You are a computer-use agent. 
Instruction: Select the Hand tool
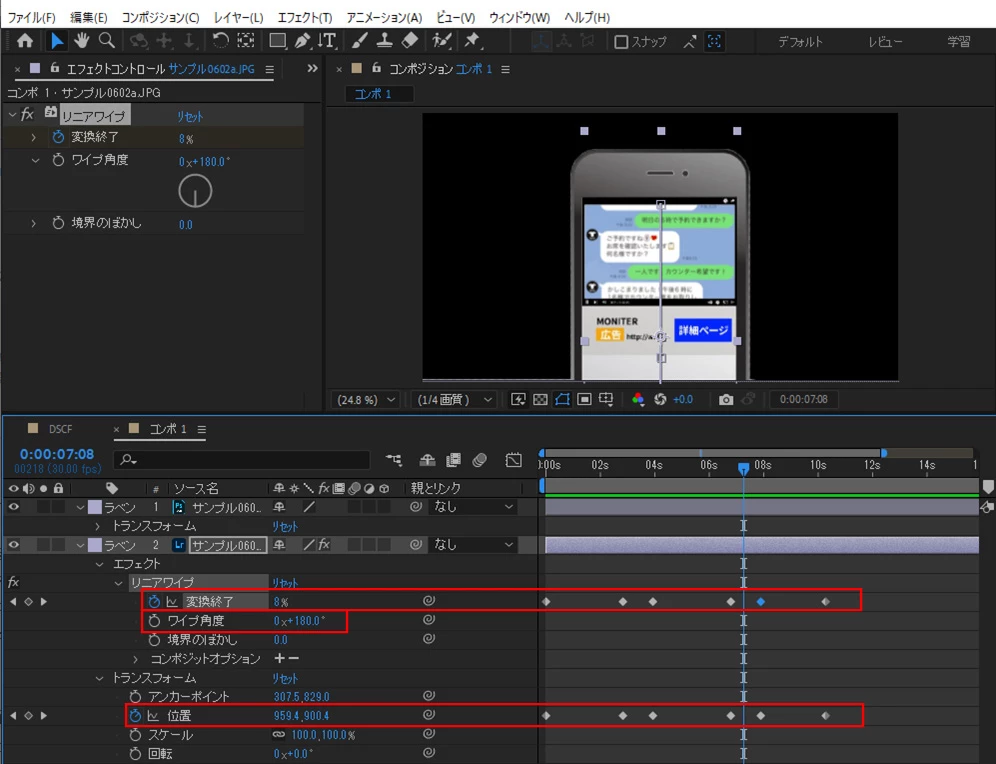click(81, 41)
